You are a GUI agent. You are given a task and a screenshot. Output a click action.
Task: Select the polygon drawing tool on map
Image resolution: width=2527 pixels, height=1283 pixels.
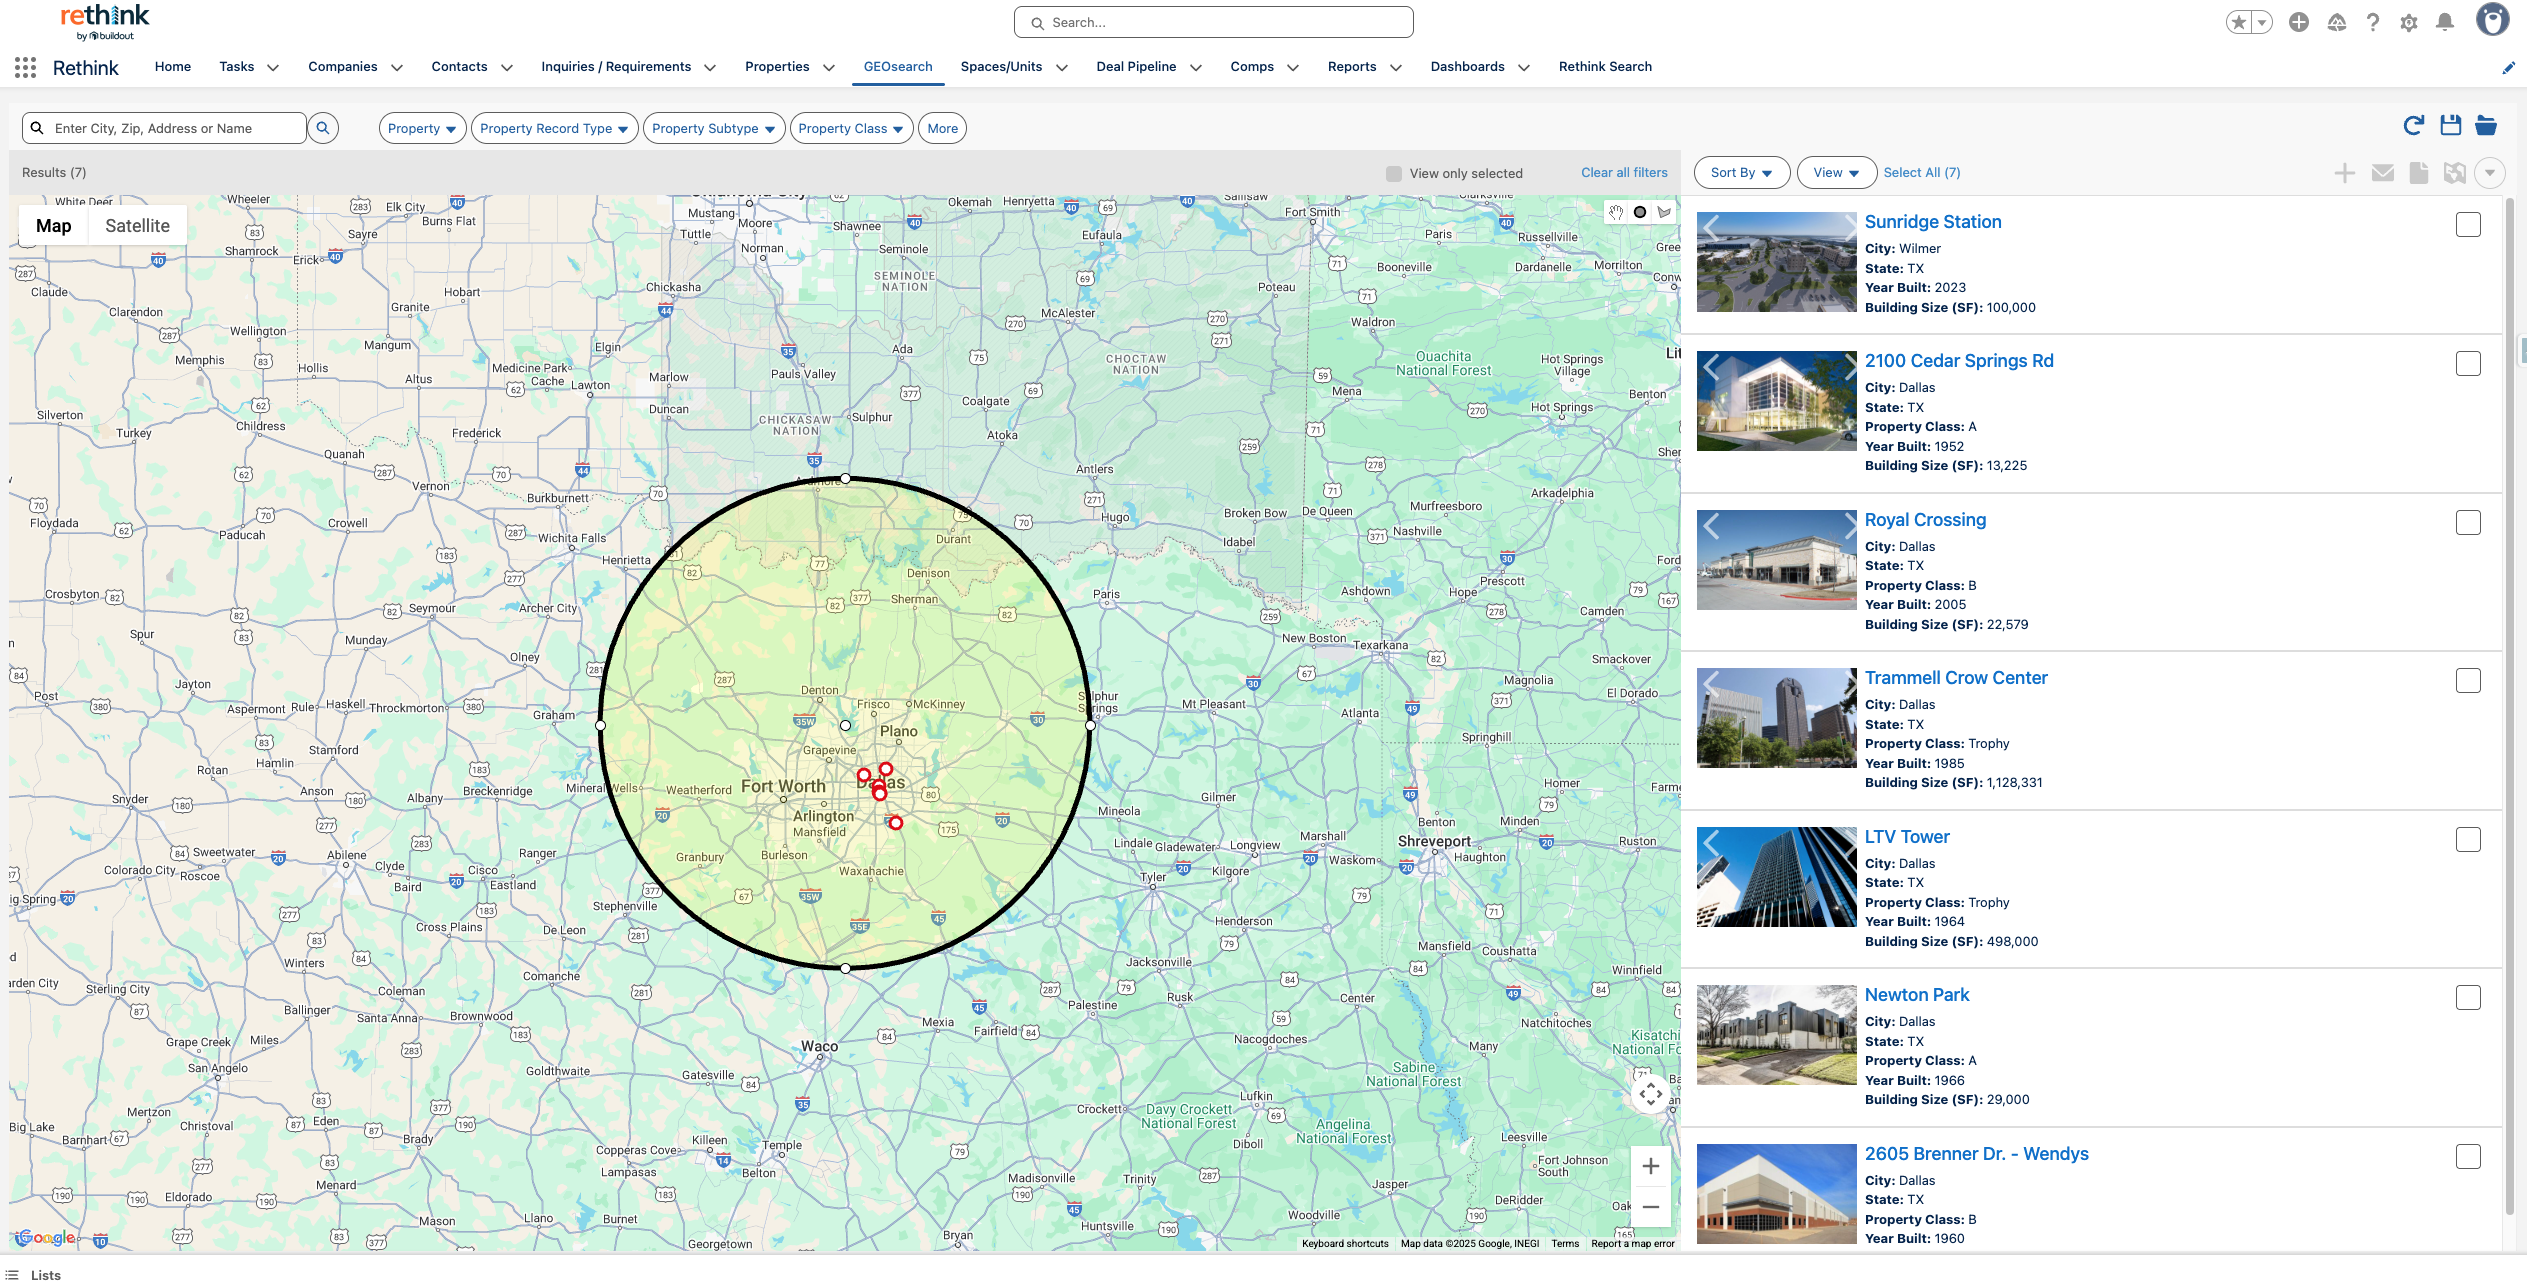(x=1664, y=212)
